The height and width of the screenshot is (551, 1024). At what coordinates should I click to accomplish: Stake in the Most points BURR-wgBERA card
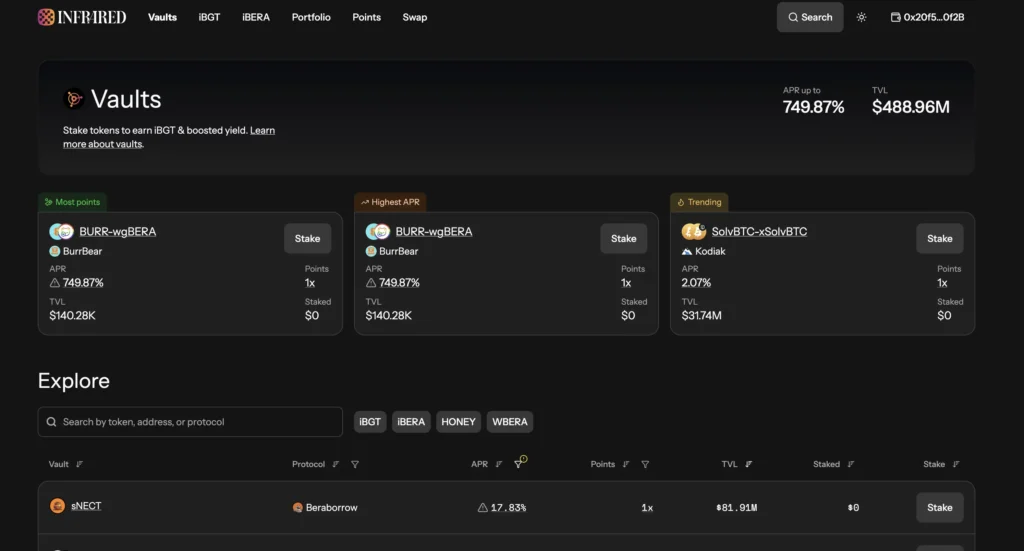[x=307, y=238]
